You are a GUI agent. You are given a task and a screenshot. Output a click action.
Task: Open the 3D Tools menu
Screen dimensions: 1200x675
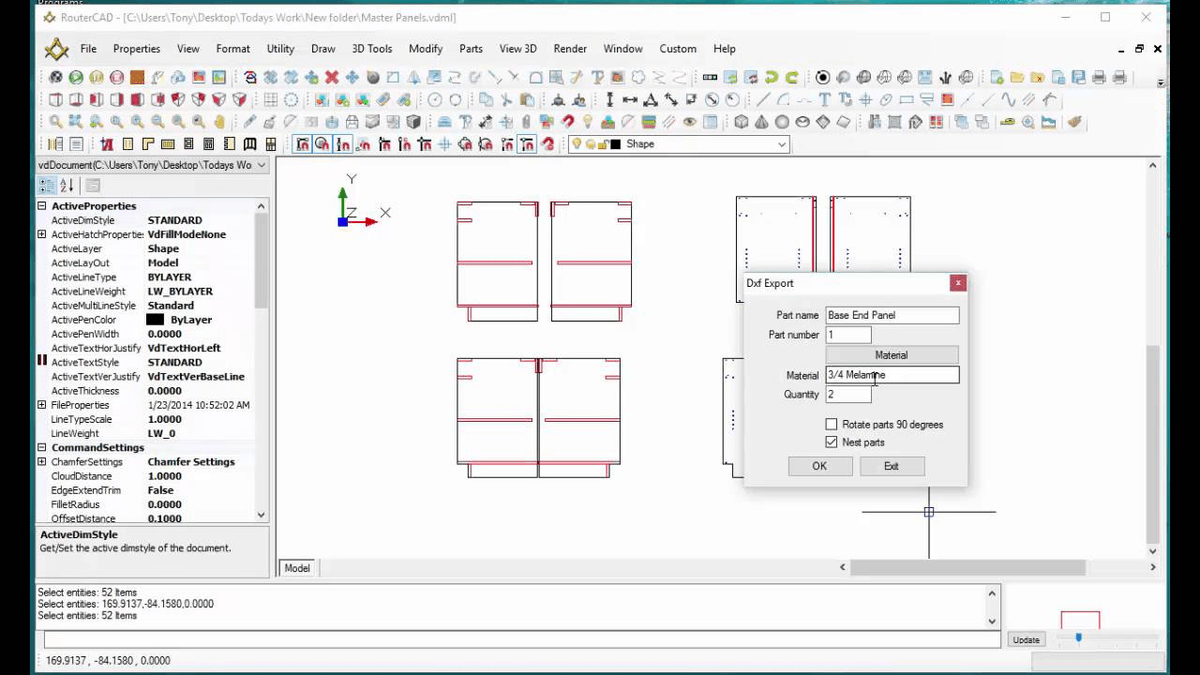coord(372,48)
